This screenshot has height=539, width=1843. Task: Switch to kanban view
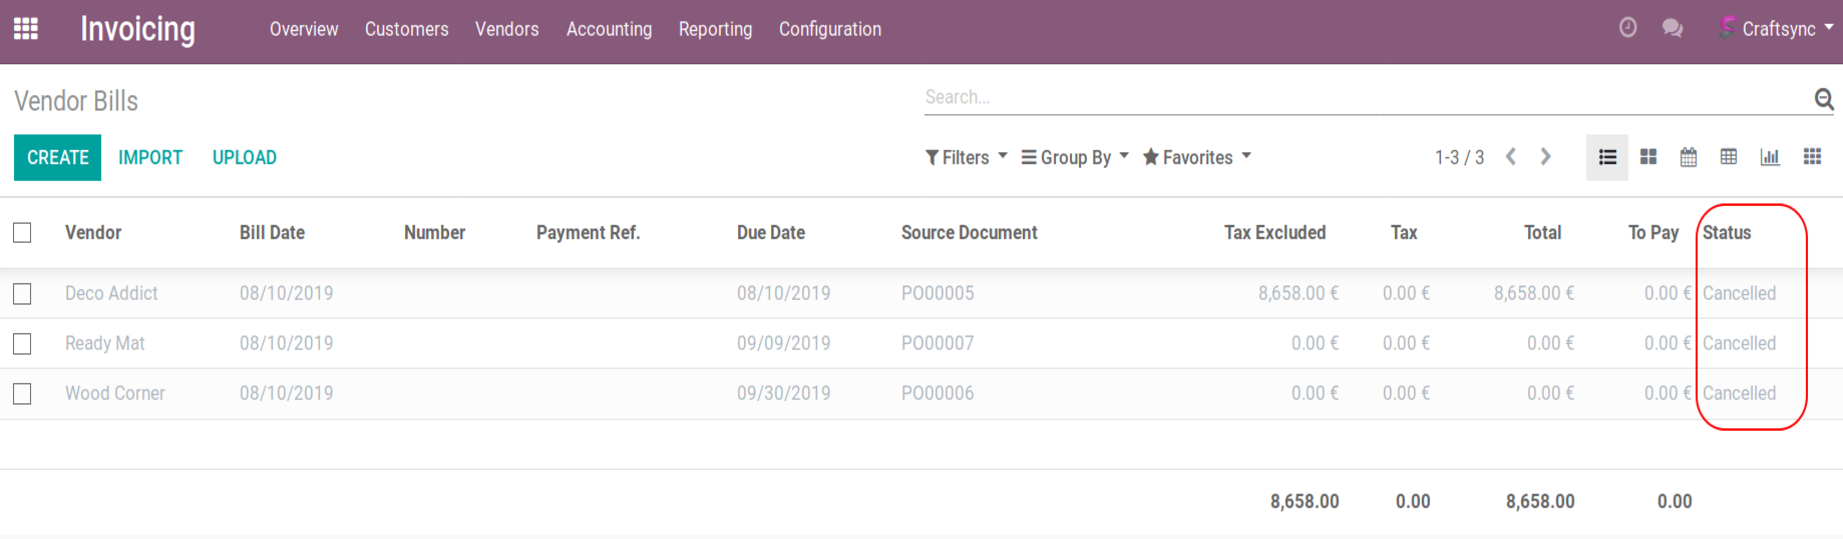point(1648,157)
